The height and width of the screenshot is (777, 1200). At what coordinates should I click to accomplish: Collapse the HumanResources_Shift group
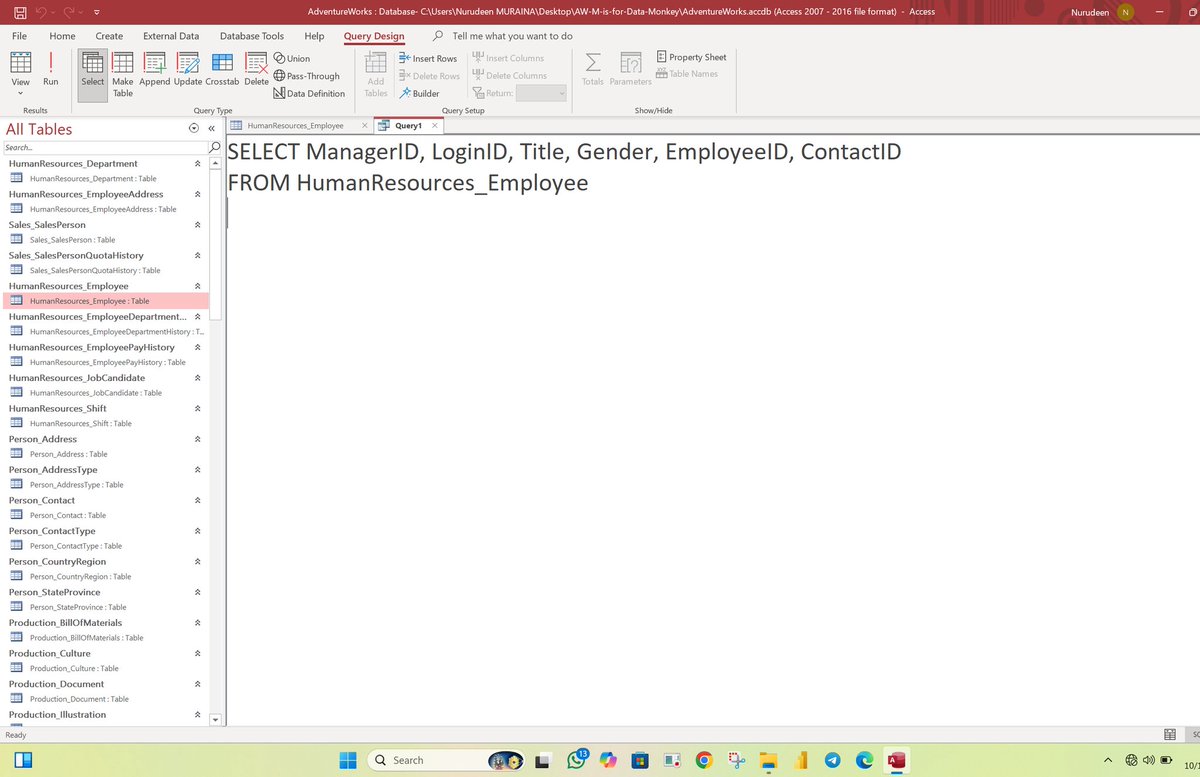click(x=197, y=409)
